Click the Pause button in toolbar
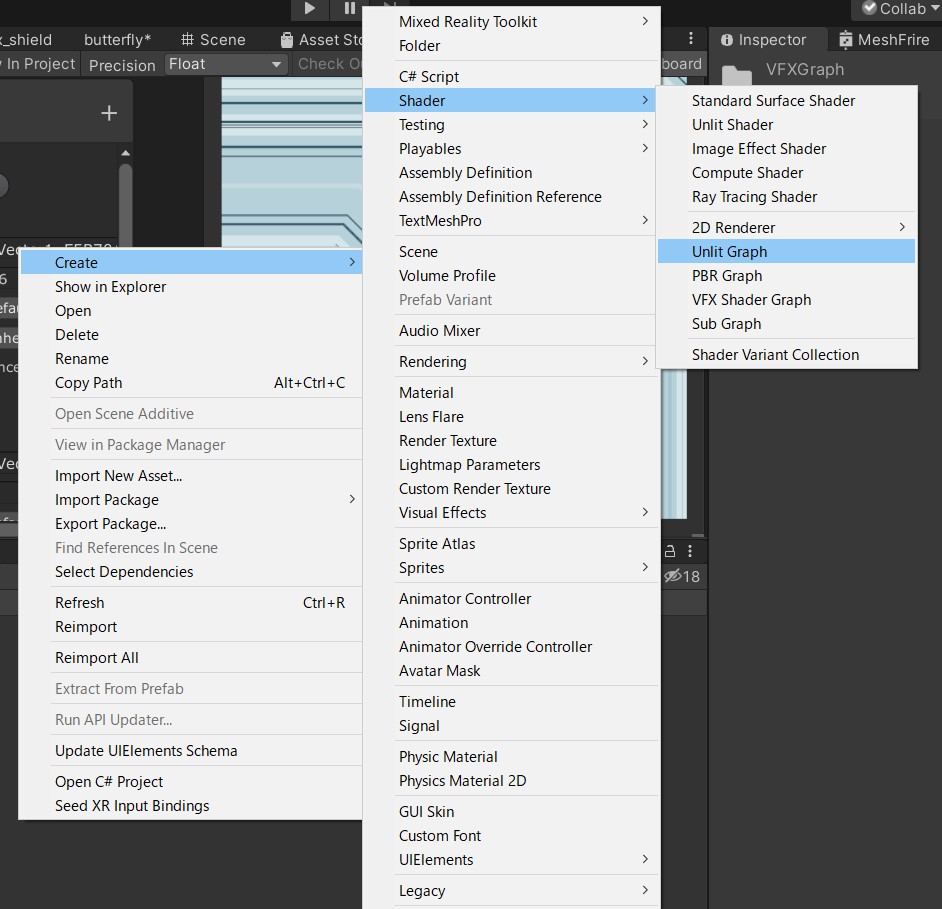This screenshot has height=909, width=942. [350, 8]
